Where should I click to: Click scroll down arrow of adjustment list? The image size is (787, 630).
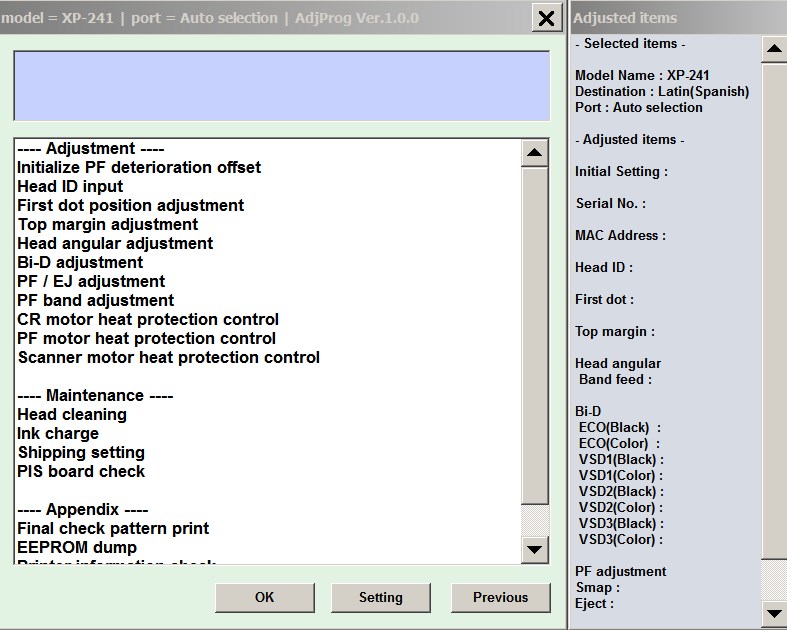[535, 550]
